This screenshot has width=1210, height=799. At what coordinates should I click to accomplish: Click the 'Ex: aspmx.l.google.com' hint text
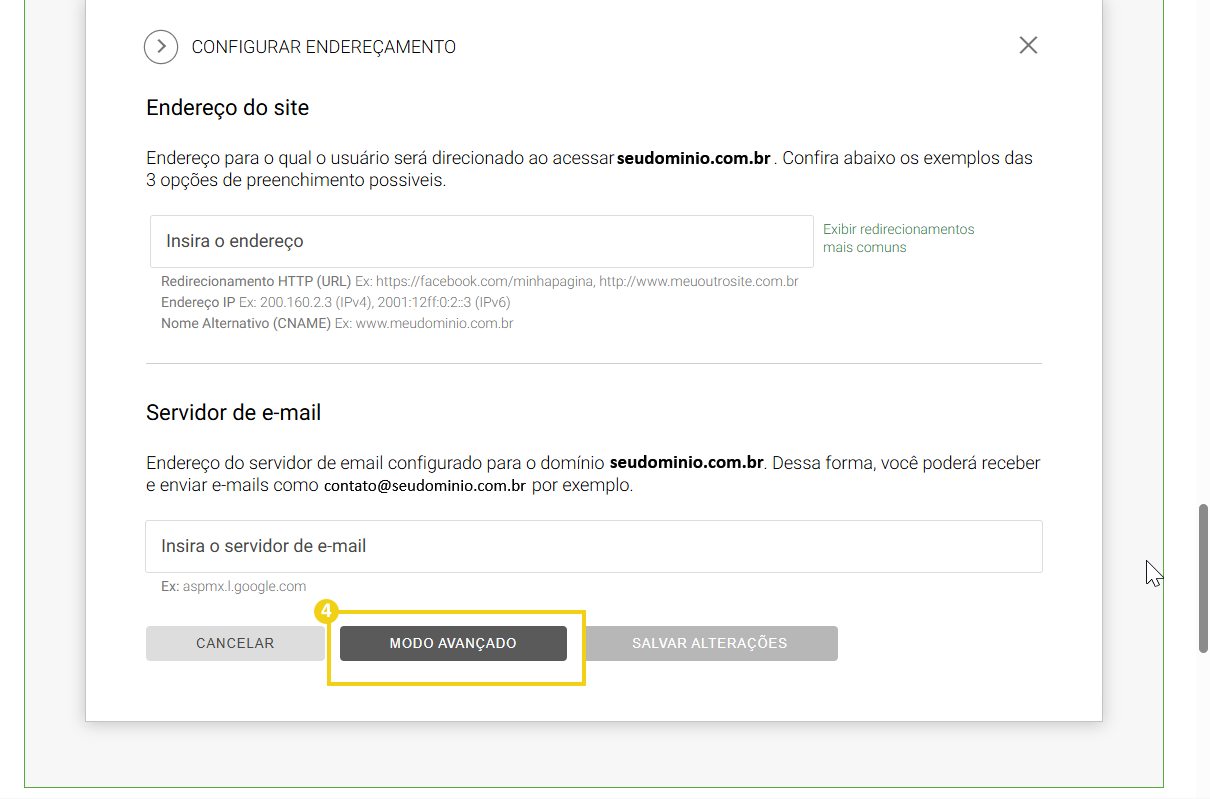[x=233, y=586]
